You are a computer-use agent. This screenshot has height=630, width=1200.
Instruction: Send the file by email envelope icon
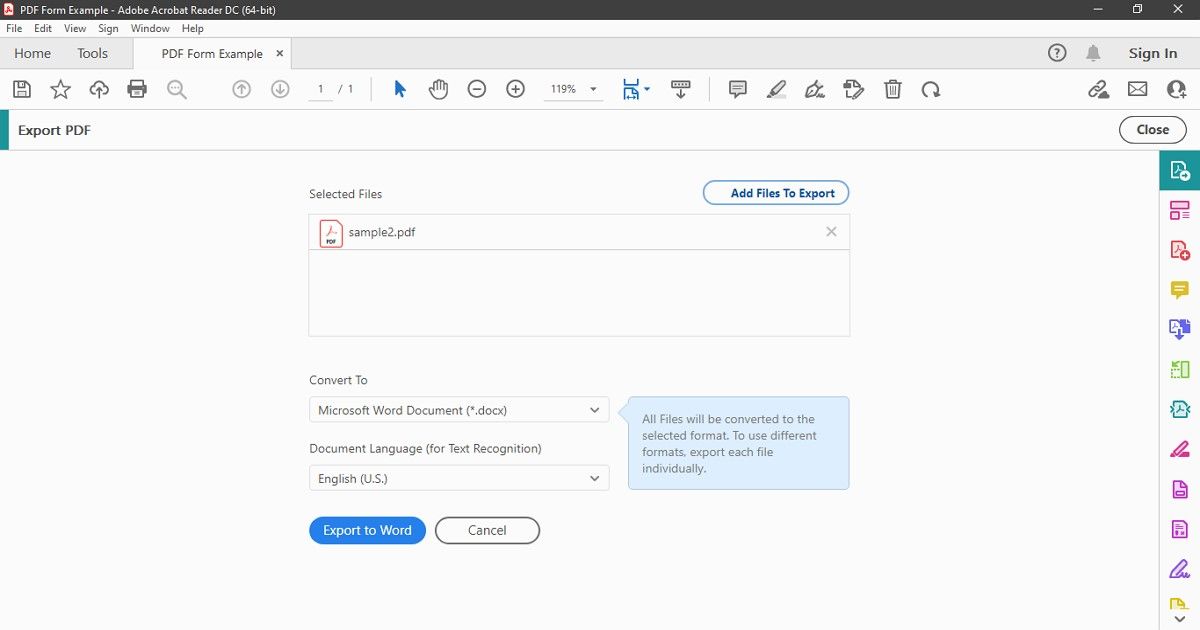point(1138,89)
